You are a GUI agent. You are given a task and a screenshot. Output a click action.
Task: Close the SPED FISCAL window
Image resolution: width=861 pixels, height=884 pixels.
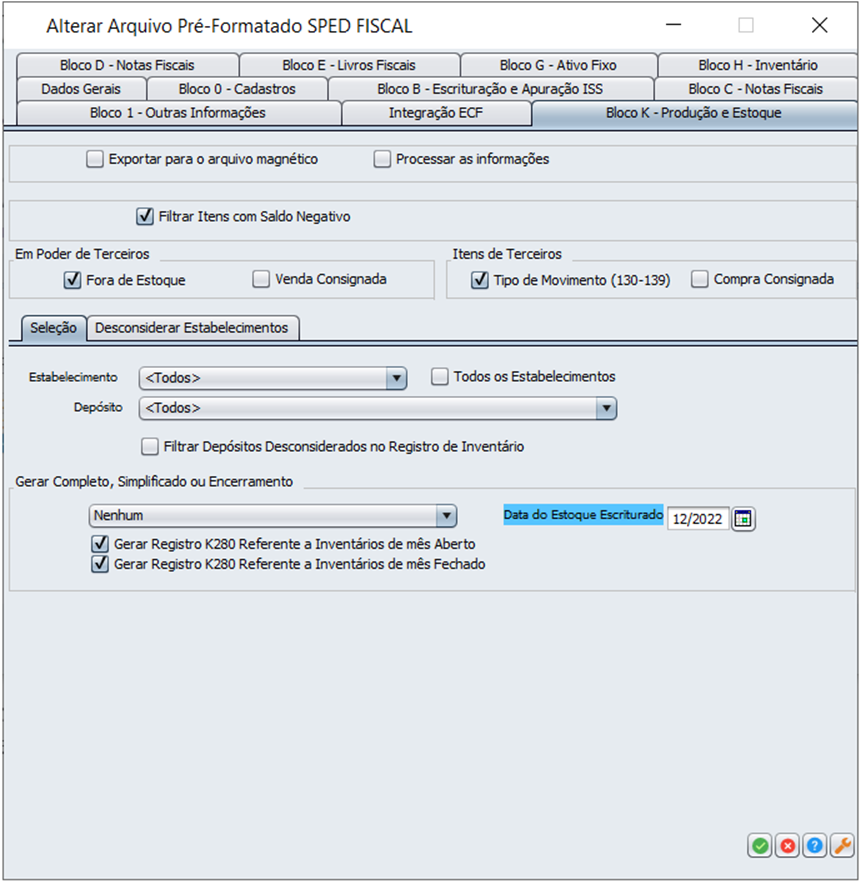tap(819, 25)
